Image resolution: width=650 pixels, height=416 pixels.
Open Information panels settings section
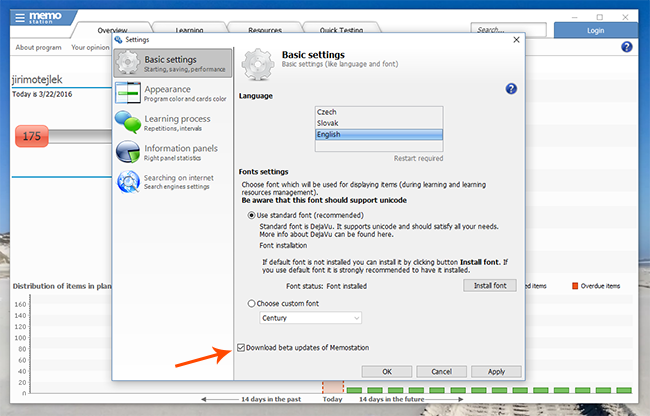coord(171,152)
